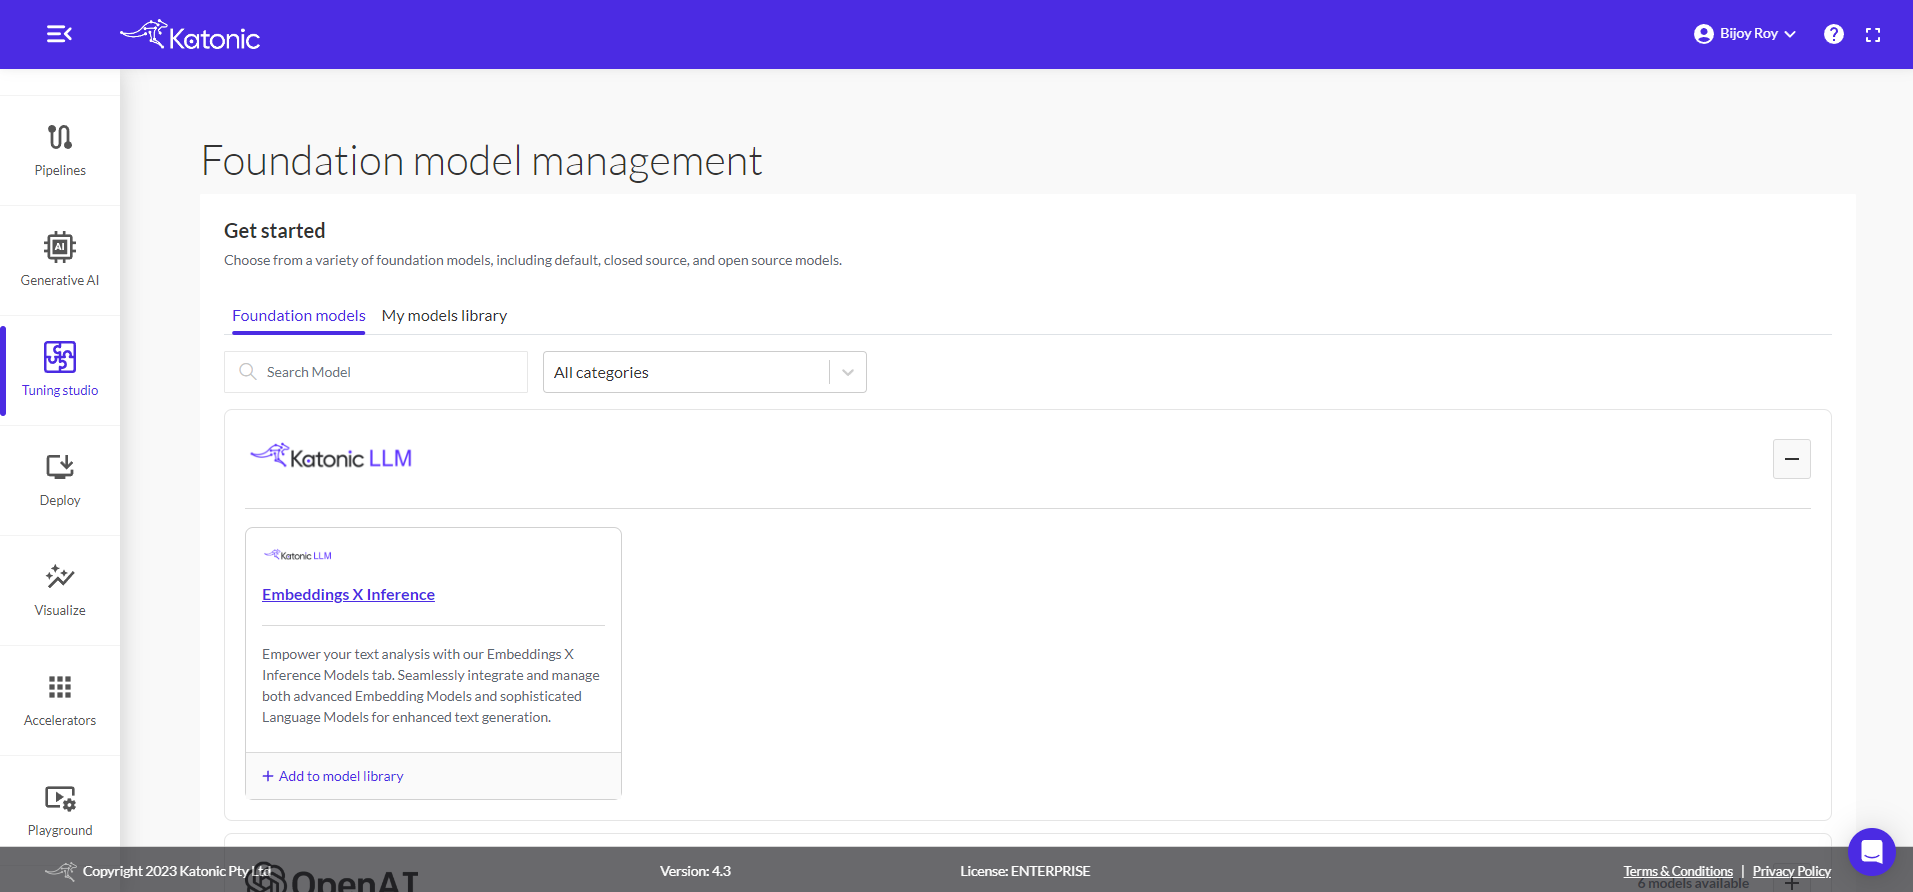Click 'Copyright 2023 Katonic Pty Ltd' text

click(177, 871)
